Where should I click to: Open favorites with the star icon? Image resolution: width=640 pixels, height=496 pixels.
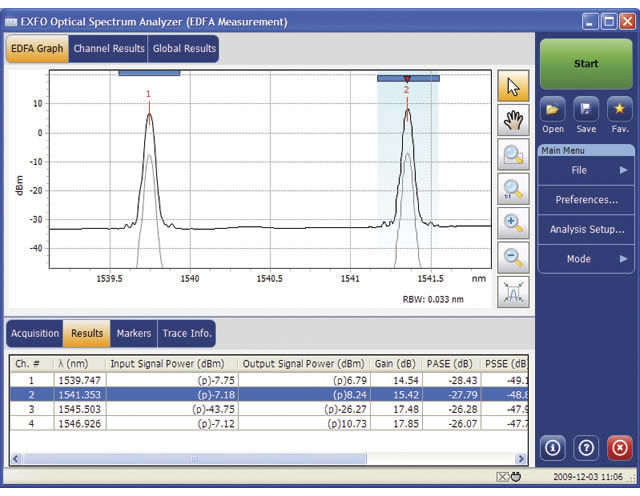(x=620, y=109)
